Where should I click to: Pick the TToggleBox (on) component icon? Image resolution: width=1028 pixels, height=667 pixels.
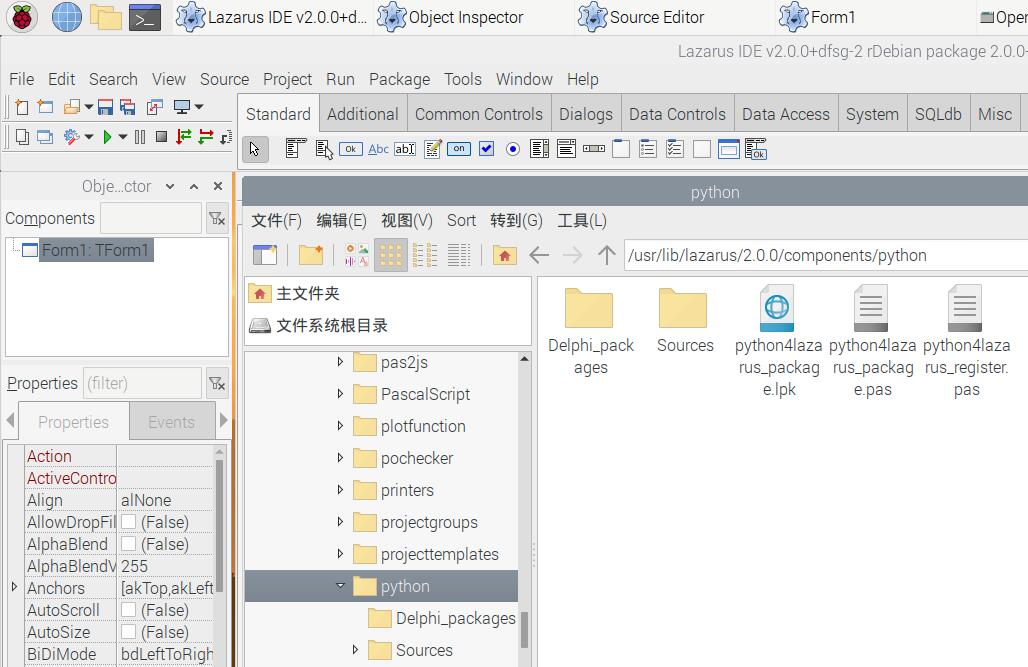tap(459, 149)
